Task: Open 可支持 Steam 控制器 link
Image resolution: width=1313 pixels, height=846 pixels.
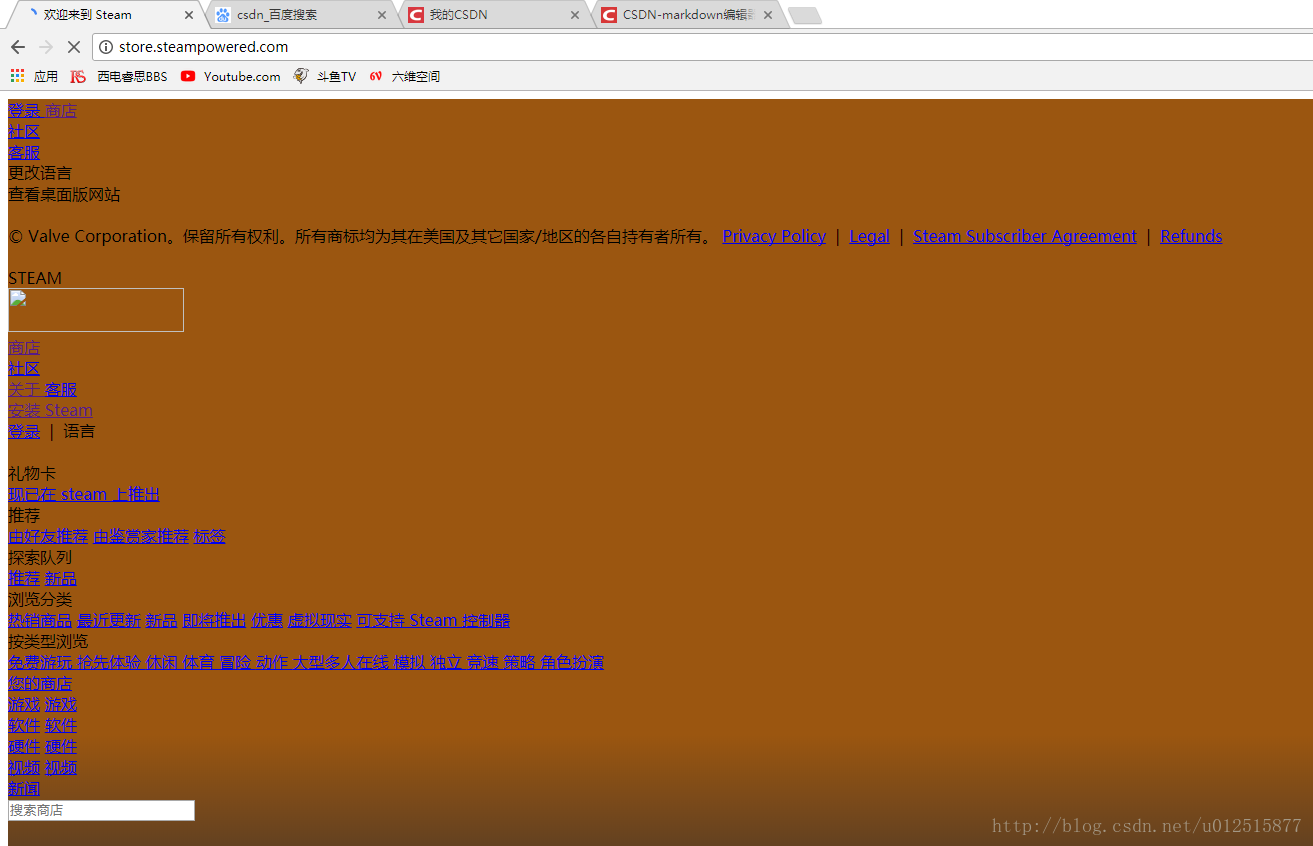Action: coord(433,620)
